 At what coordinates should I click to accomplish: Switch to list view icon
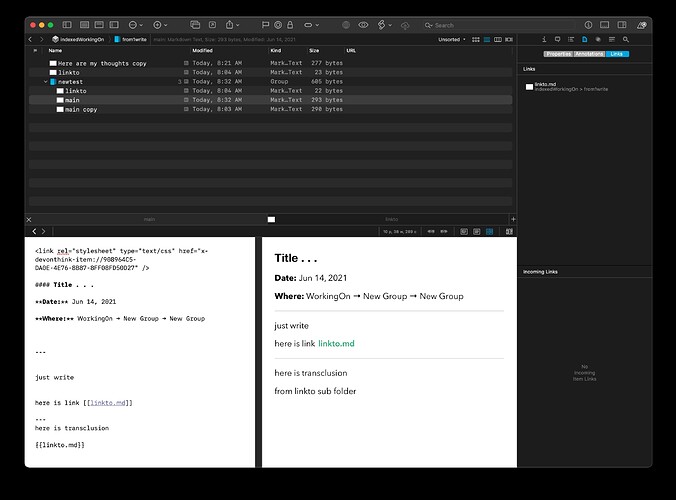point(487,39)
